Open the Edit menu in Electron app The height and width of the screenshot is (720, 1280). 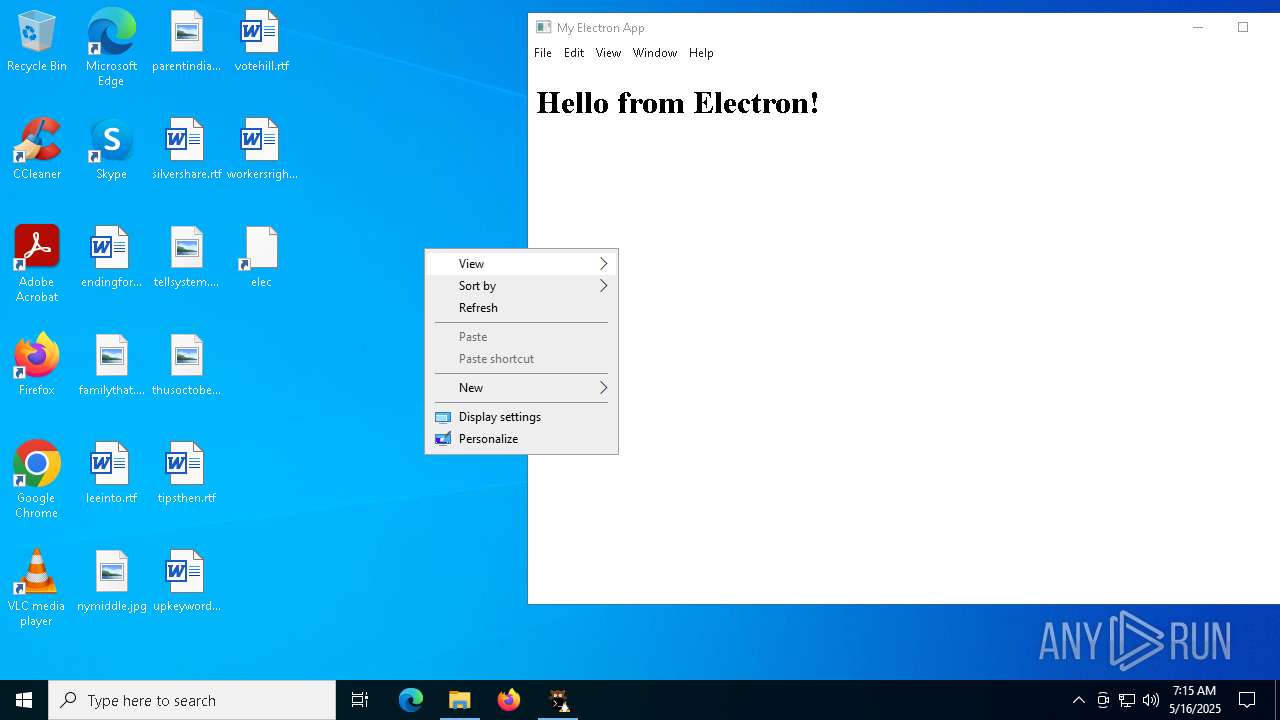click(x=574, y=53)
